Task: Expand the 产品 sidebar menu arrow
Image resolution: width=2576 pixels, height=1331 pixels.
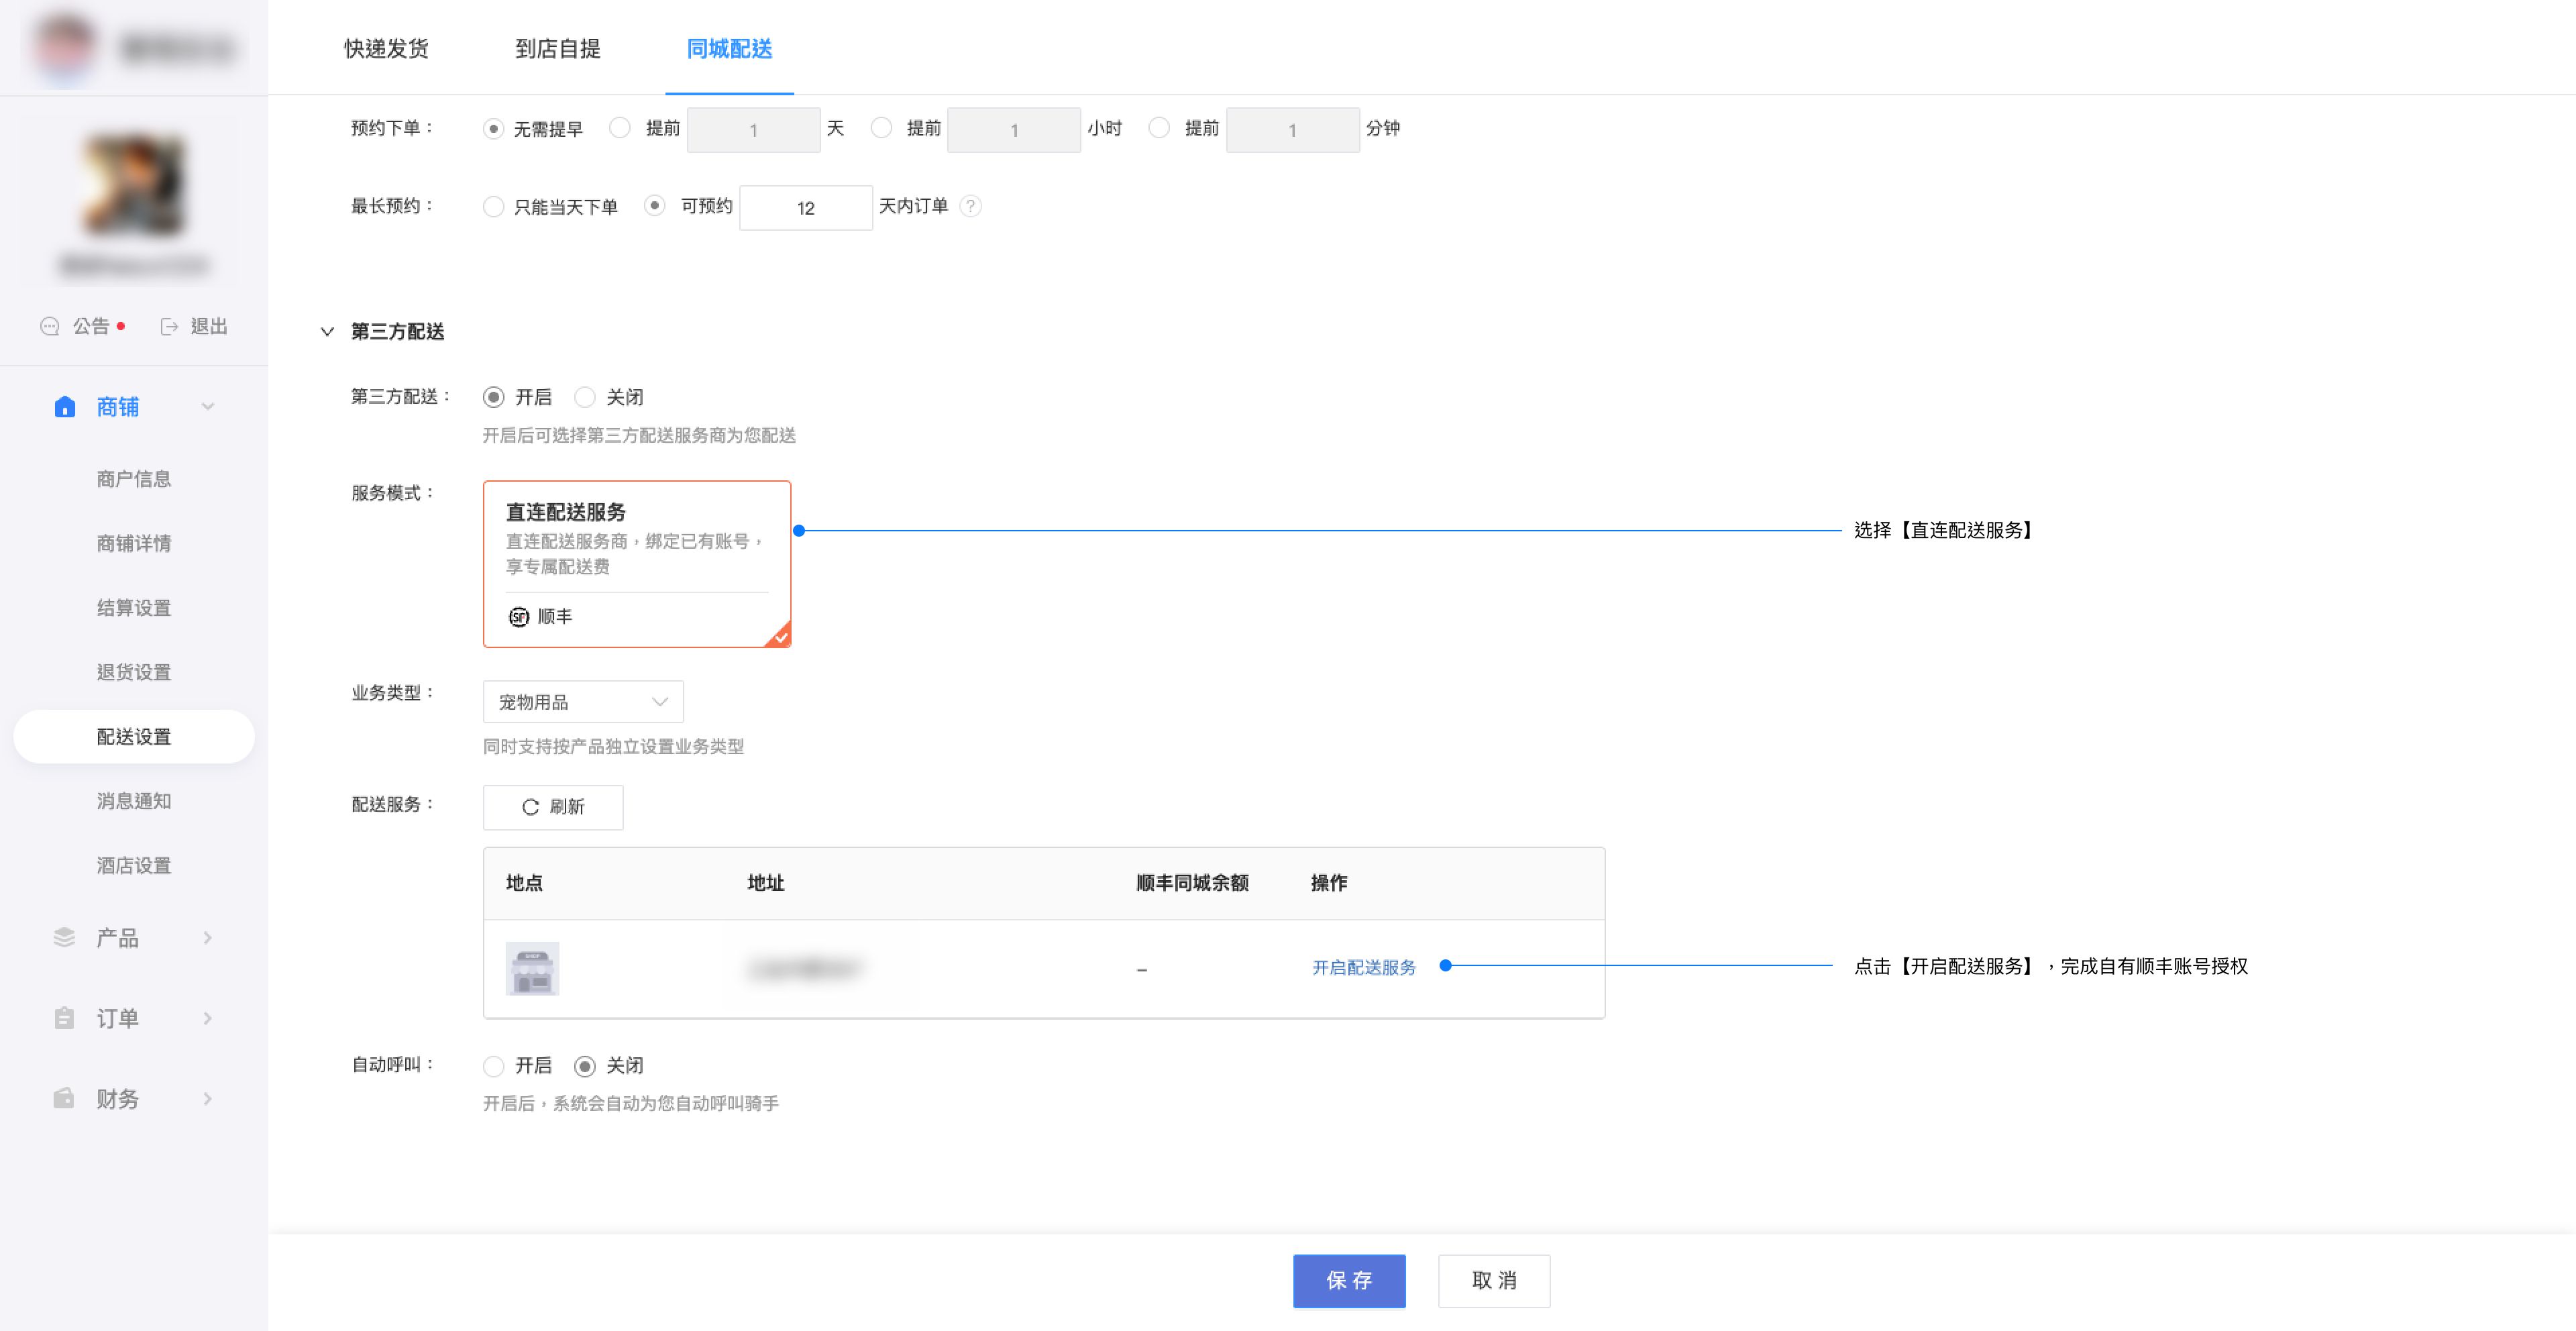Action: tap(208, 937)
